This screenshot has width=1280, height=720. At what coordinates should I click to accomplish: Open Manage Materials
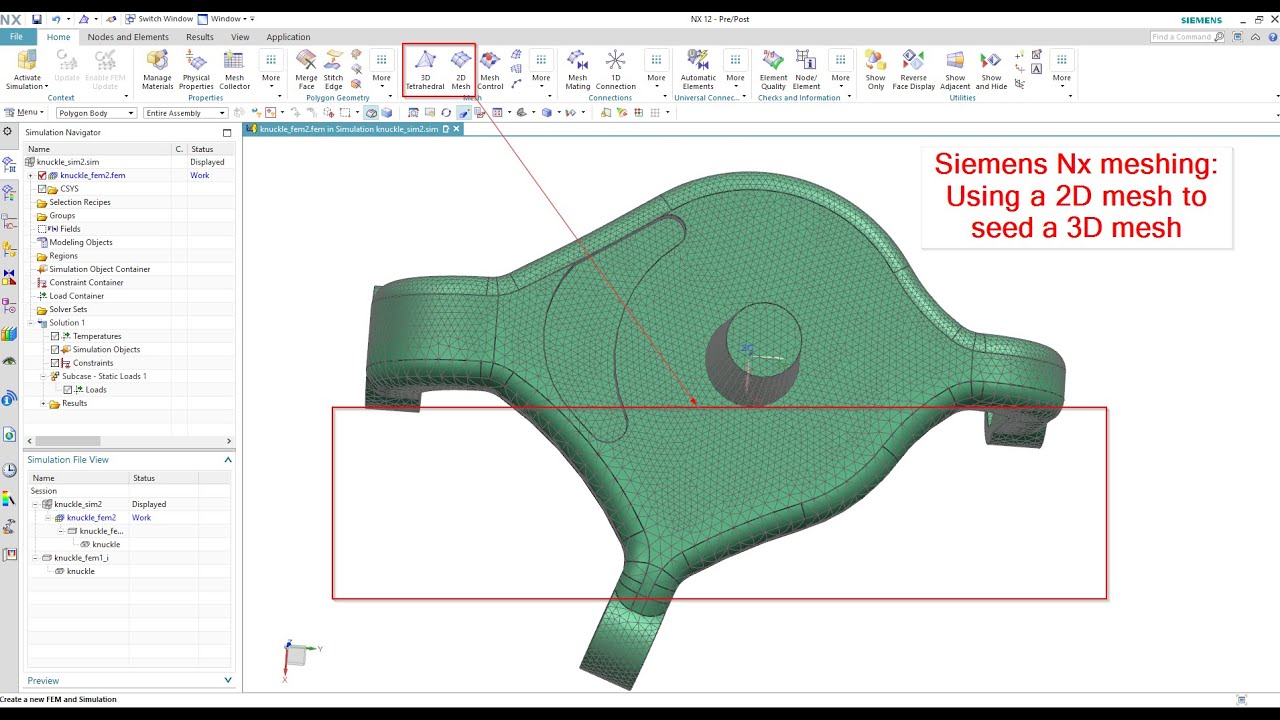[x=158, y=69]
